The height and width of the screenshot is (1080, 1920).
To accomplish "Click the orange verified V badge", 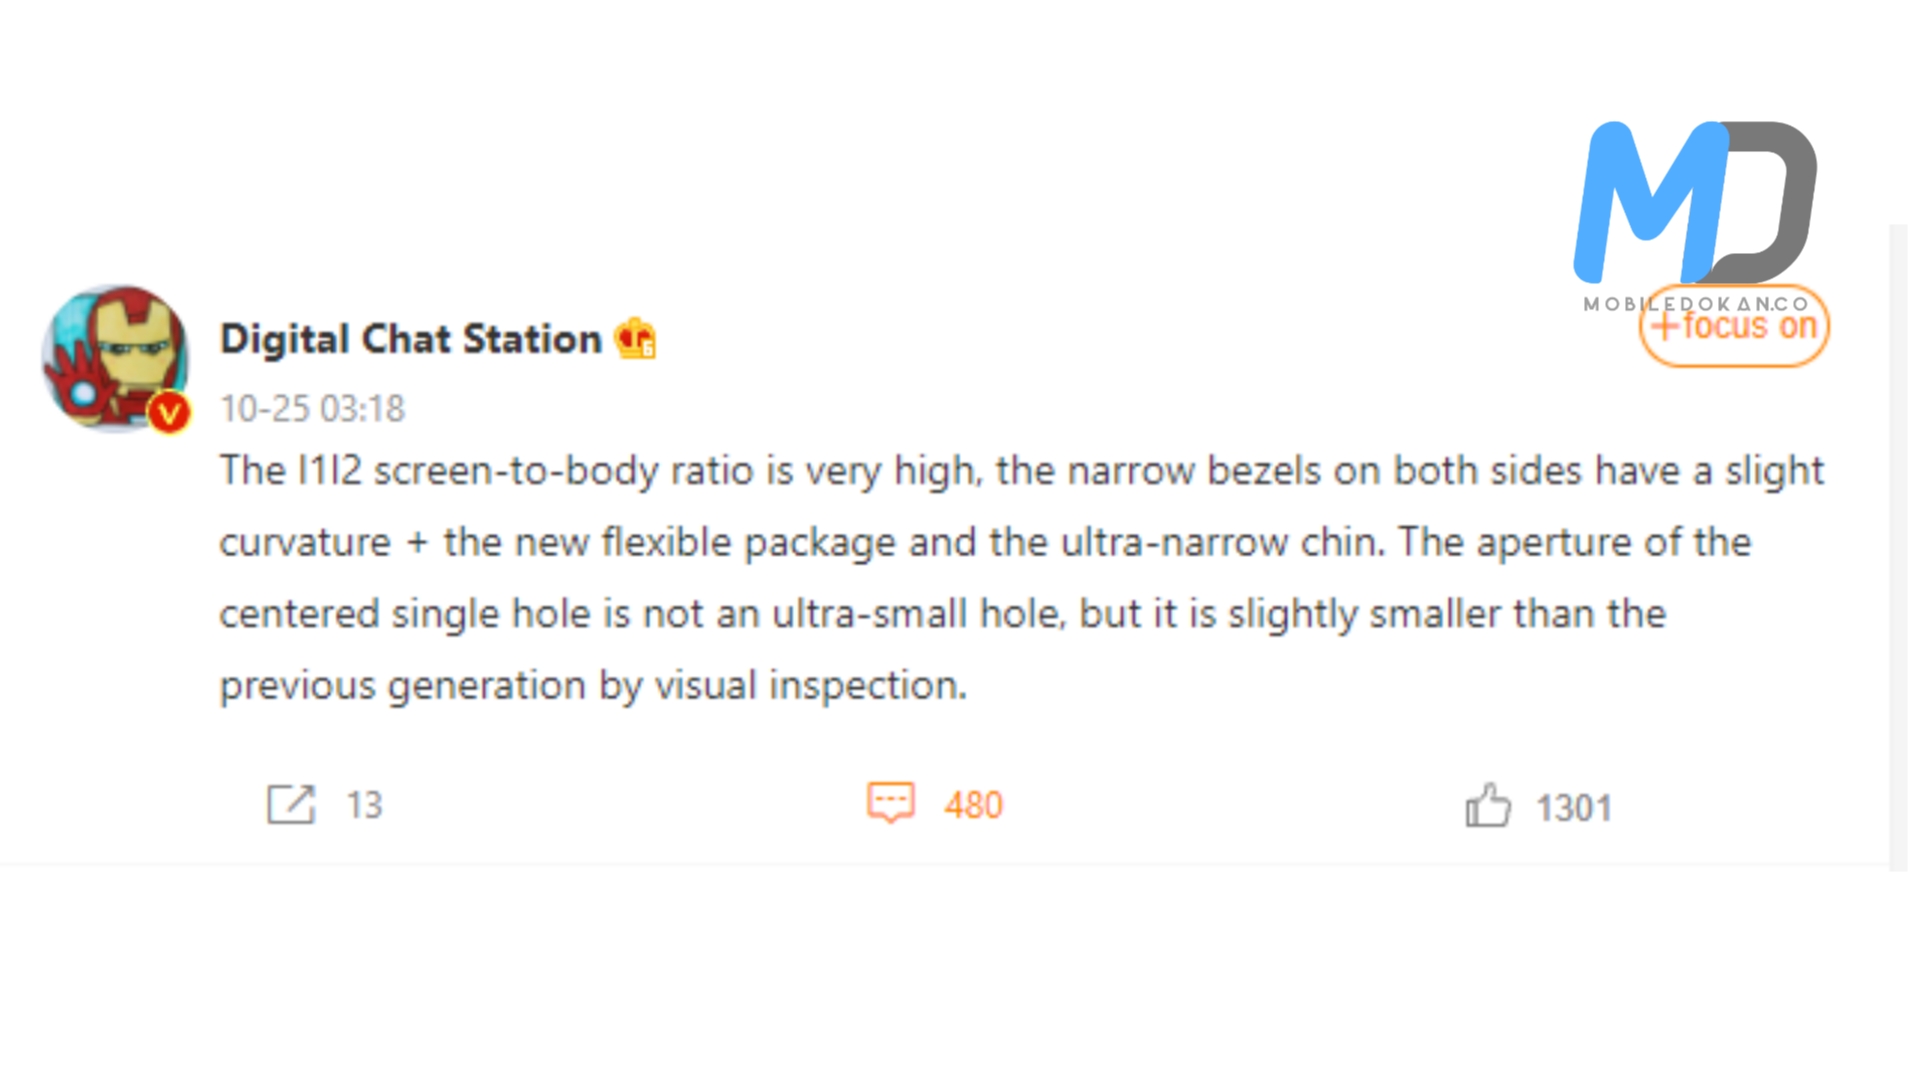I will click(x=169, y=412).
